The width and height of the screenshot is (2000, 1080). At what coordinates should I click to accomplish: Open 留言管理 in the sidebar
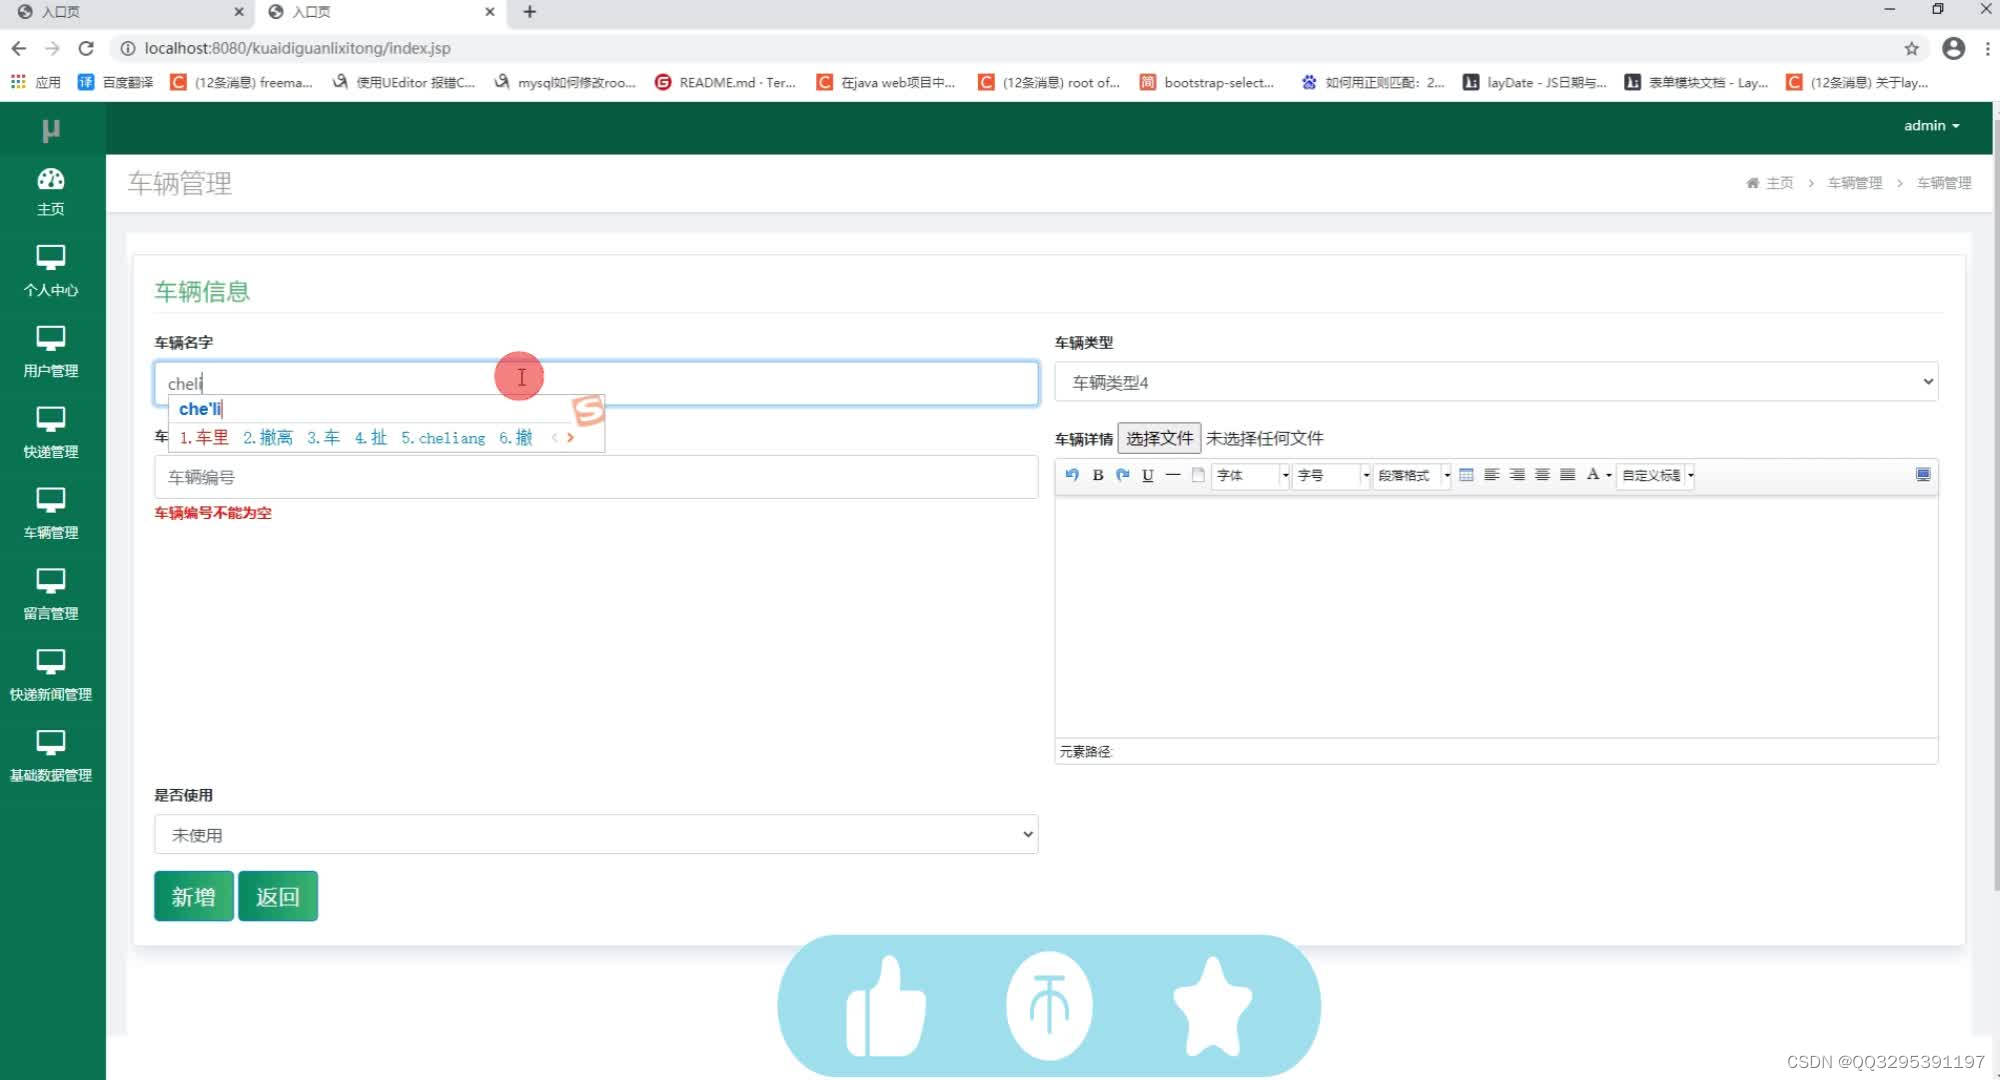pos(51,596)
